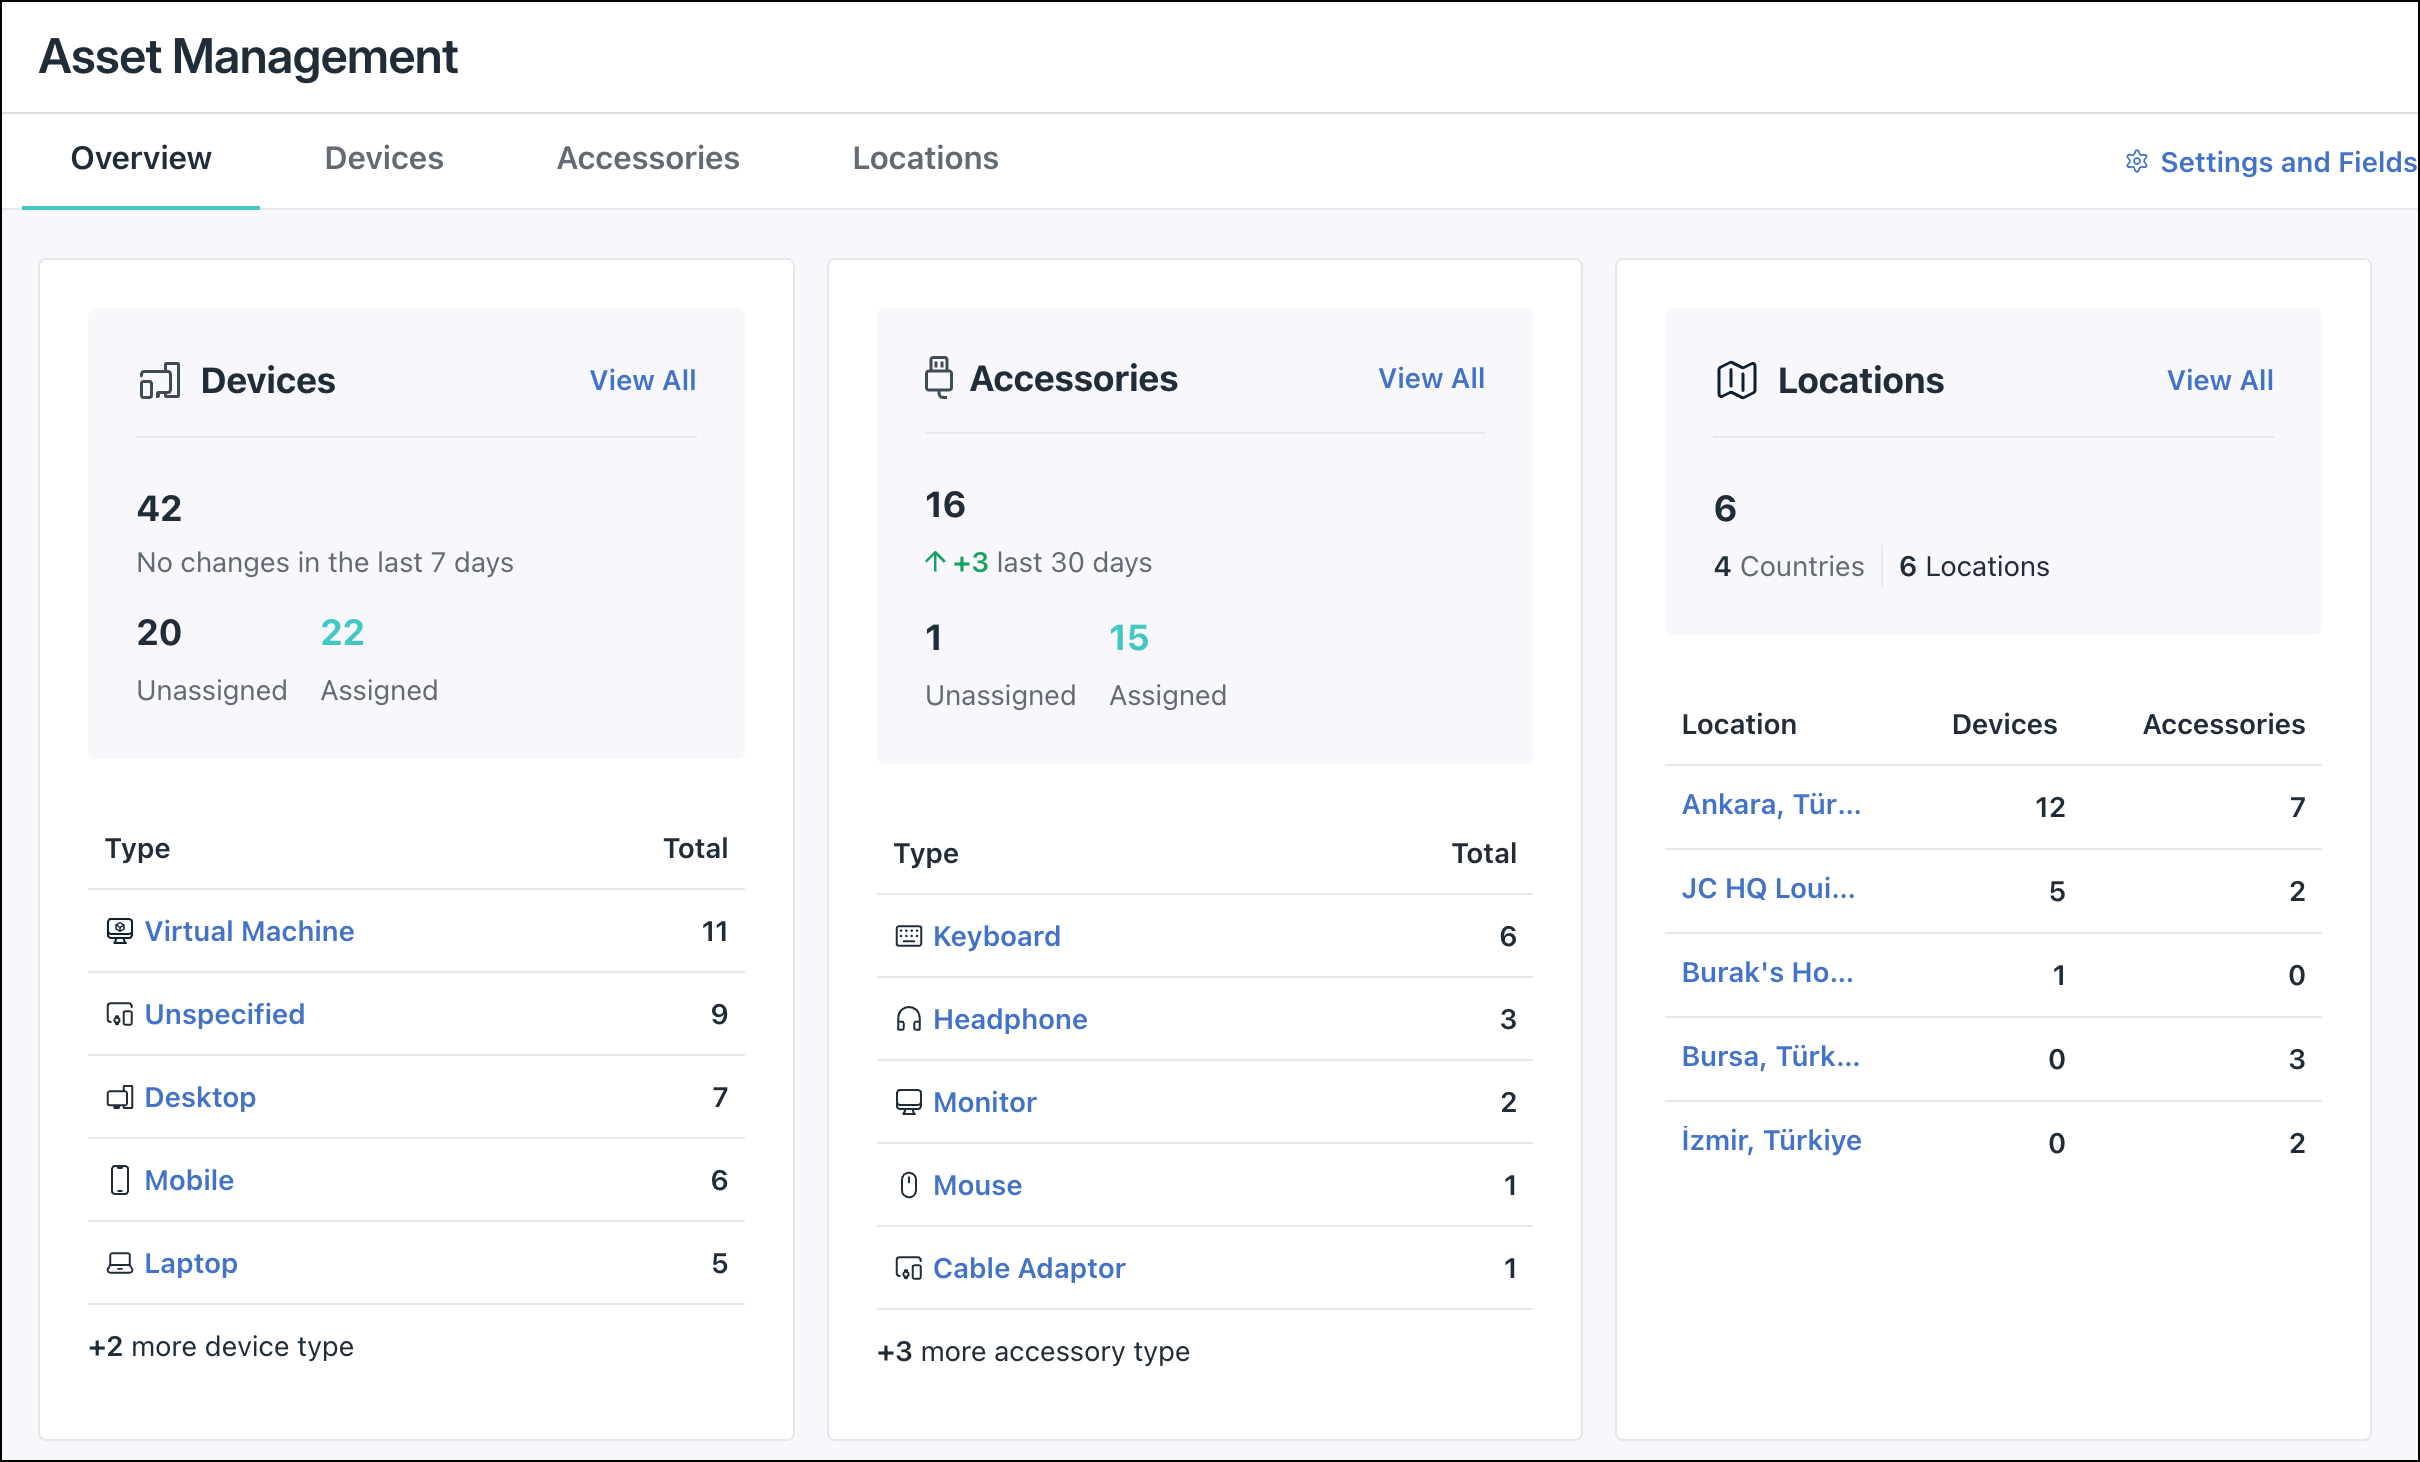Click the Headphone icon in accessories list
Viewport: 2420px width, 1462px height.
[908, 1019]
